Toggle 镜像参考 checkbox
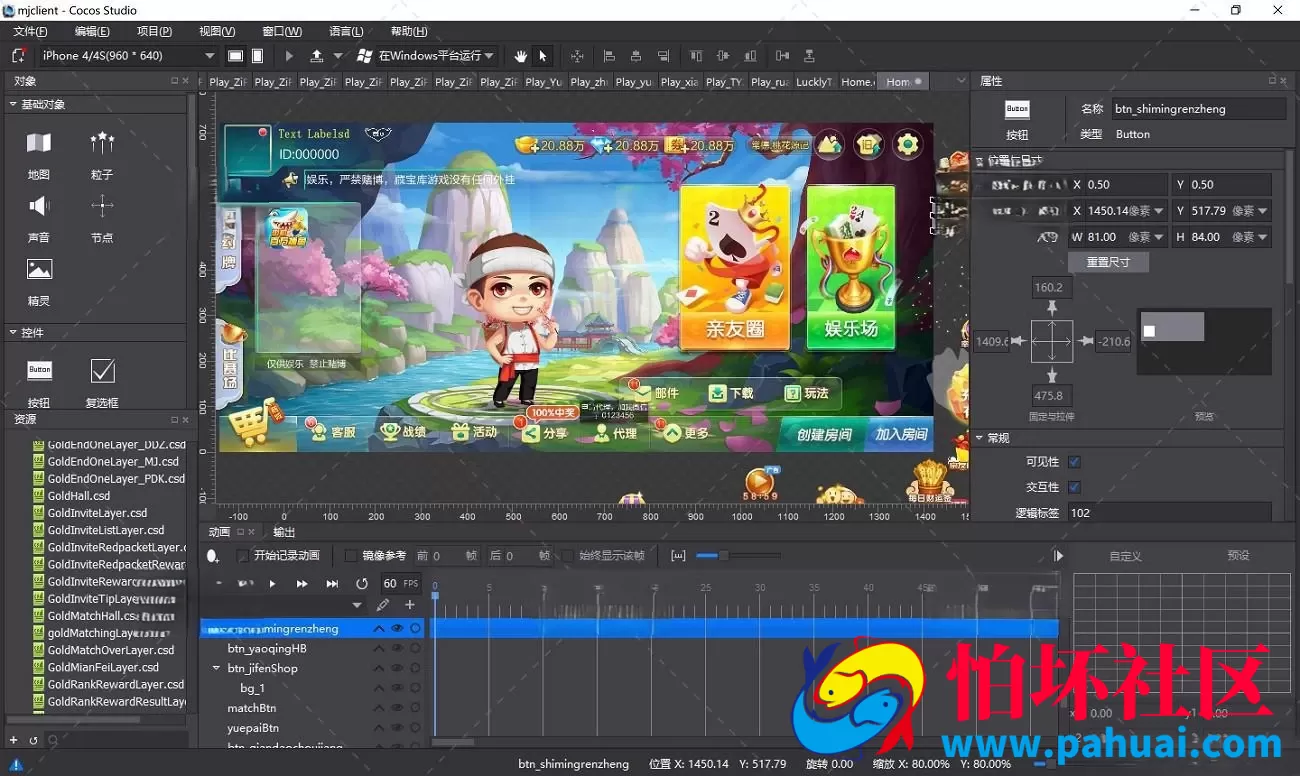This screenshot has width=1300, height=776. 350,555
